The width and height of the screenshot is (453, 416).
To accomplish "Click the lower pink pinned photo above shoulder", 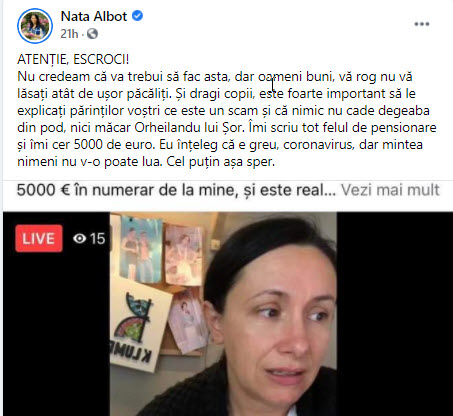I will coord(187,322).
